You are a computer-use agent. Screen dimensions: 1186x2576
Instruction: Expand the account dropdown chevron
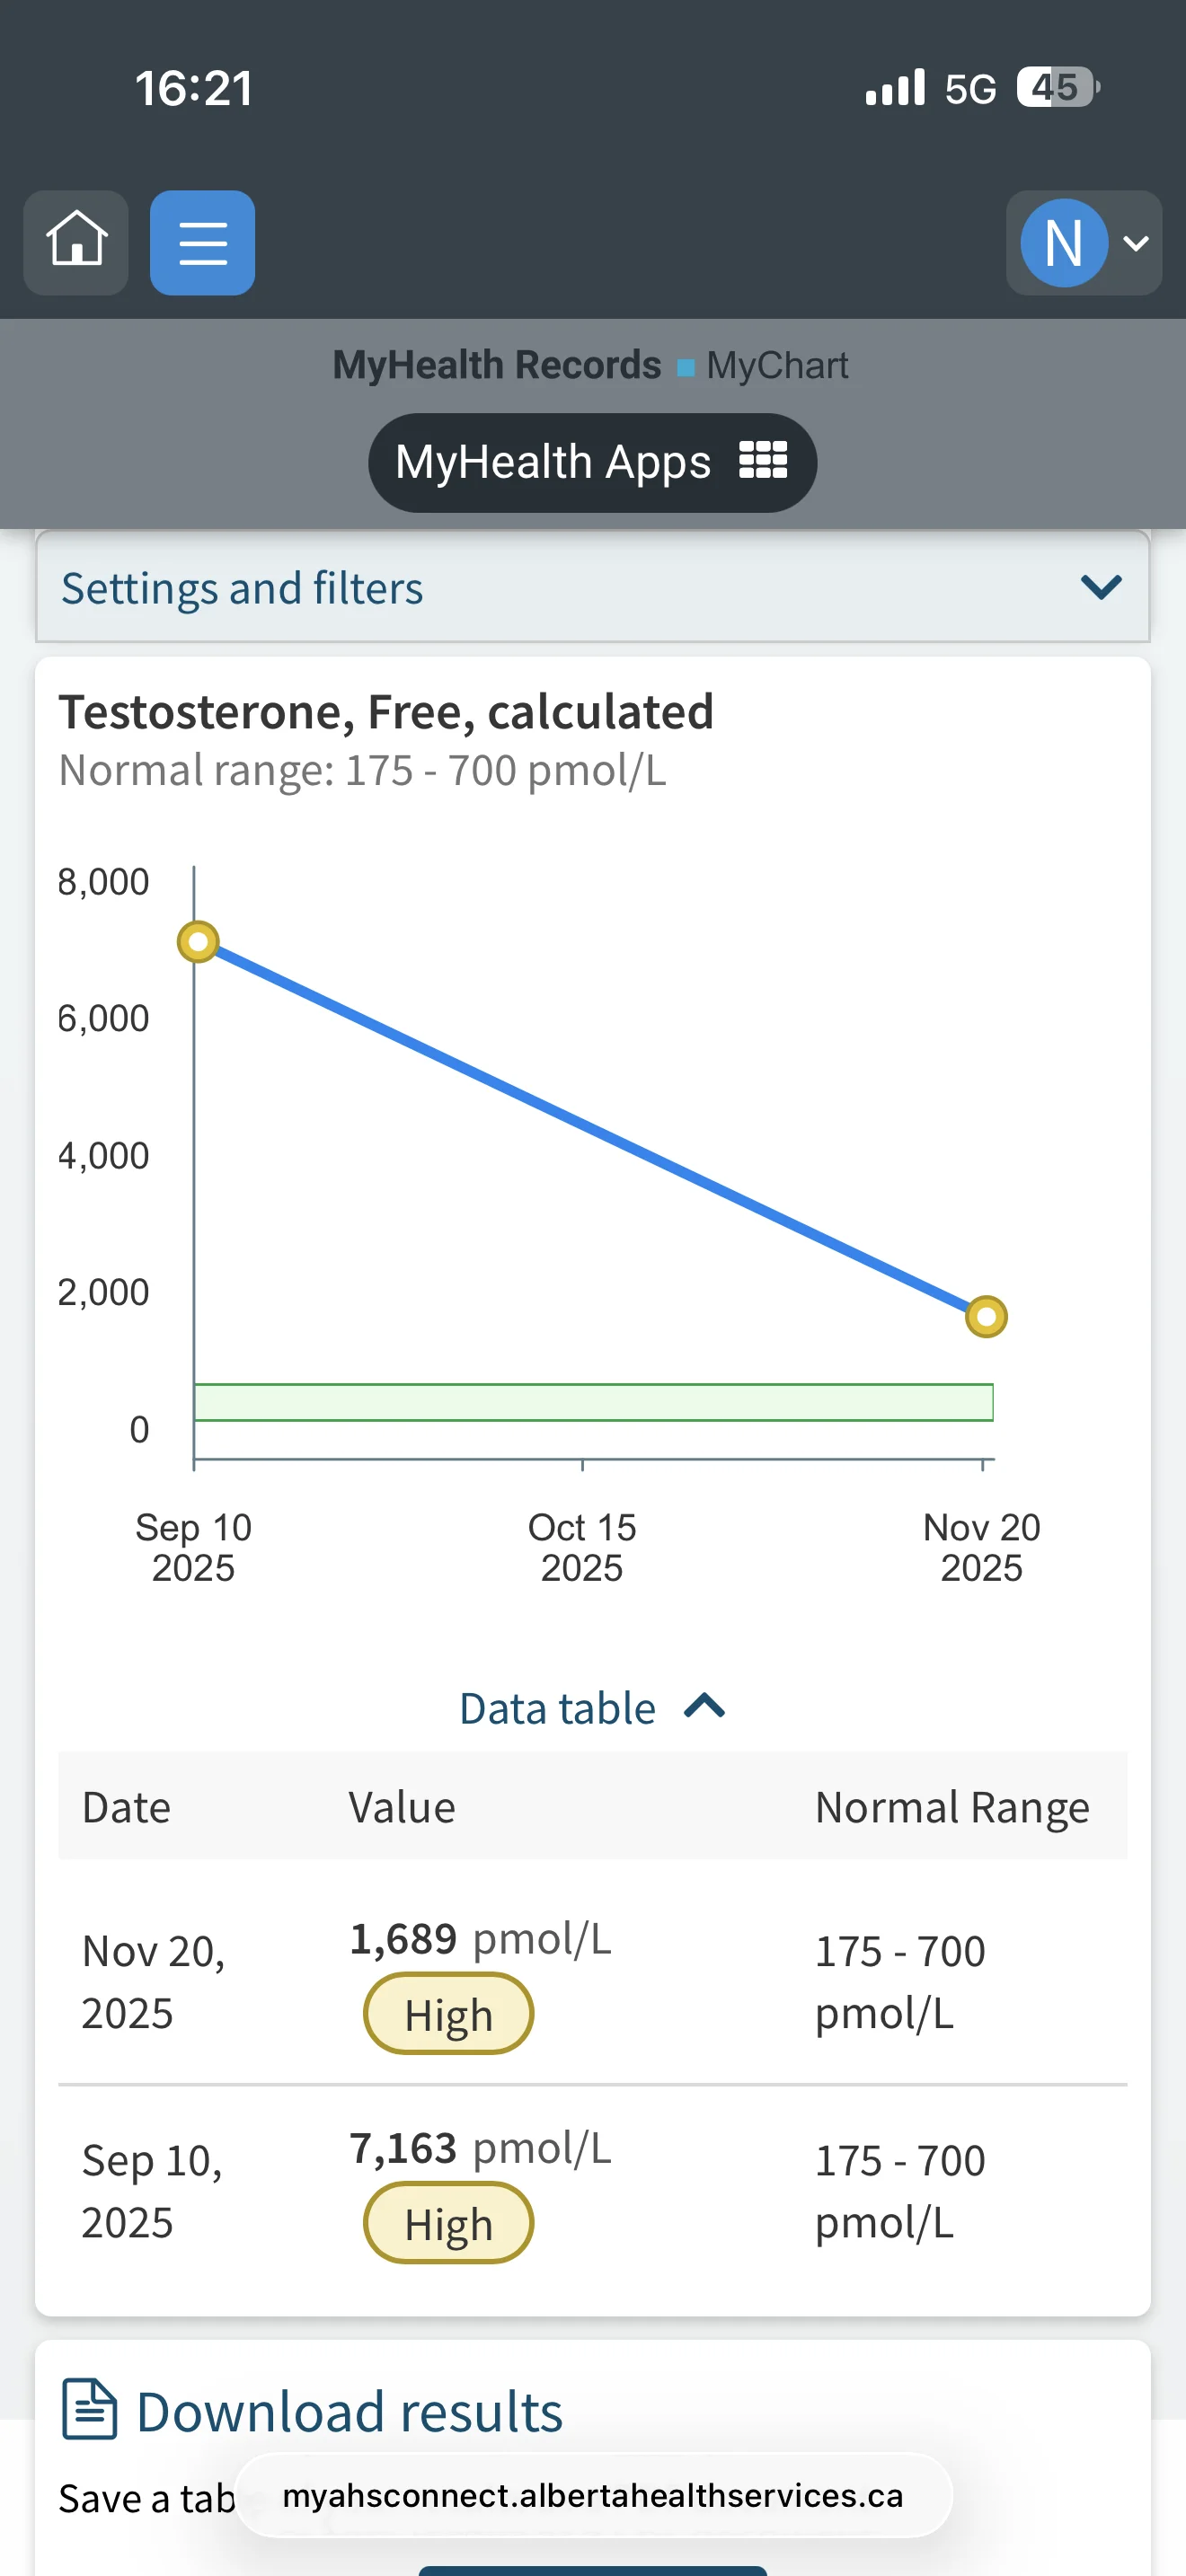click(x=1136, y=243)
